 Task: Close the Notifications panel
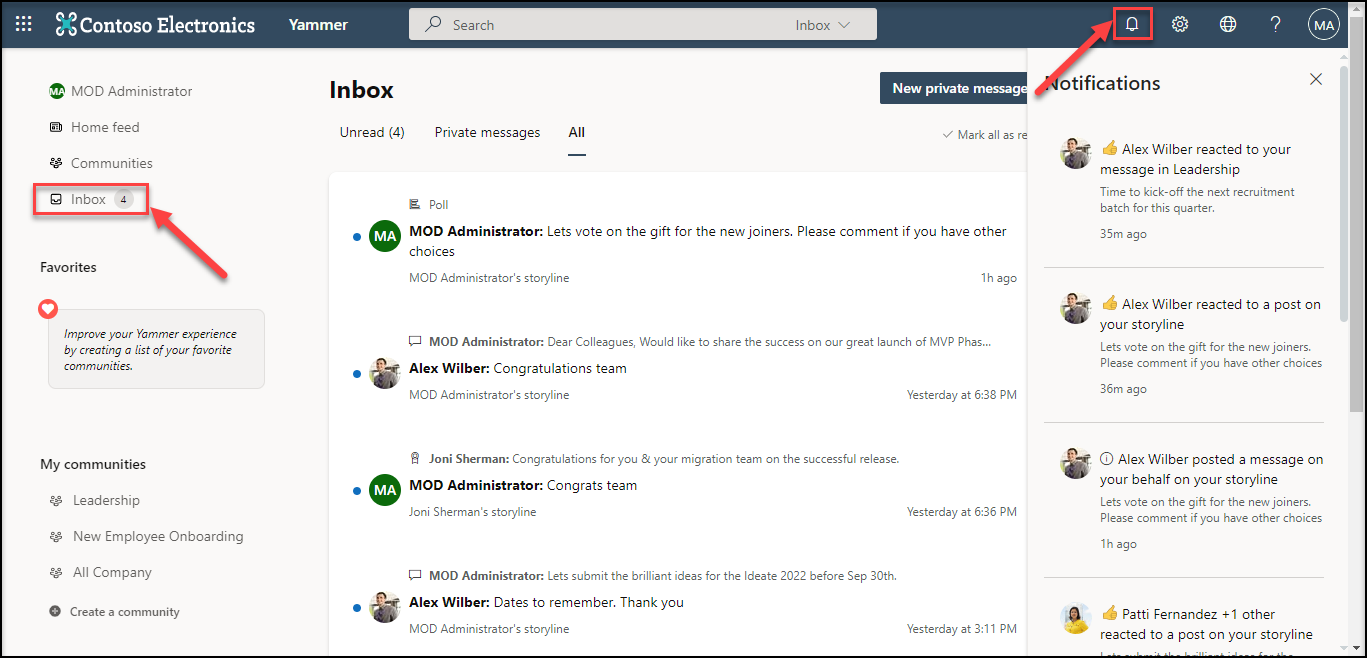click(1316, 79)
